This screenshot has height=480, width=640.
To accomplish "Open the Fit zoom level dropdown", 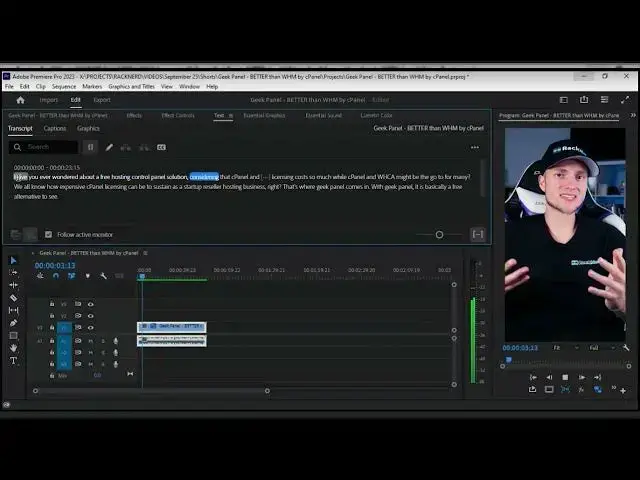I will tap(566, 348).
